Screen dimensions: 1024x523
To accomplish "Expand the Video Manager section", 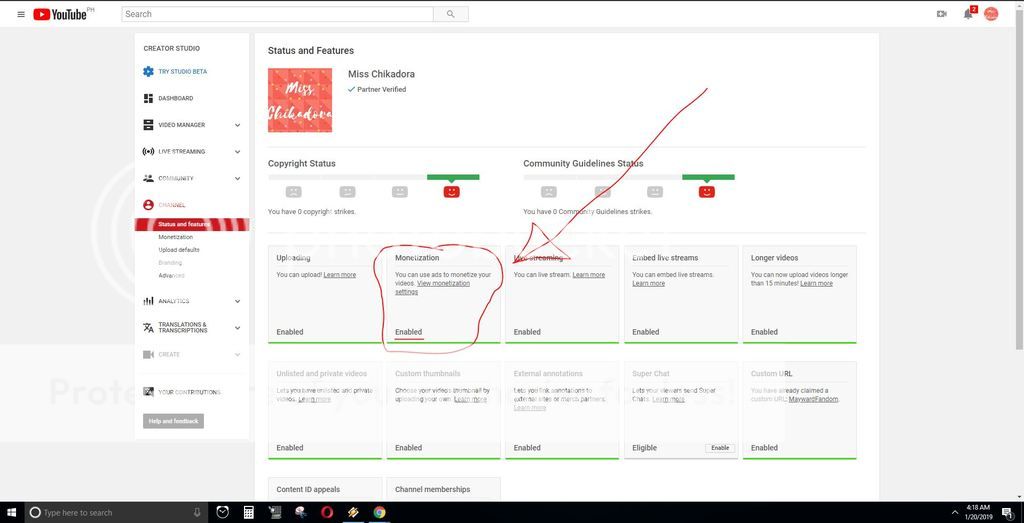I will pos(237,125).
